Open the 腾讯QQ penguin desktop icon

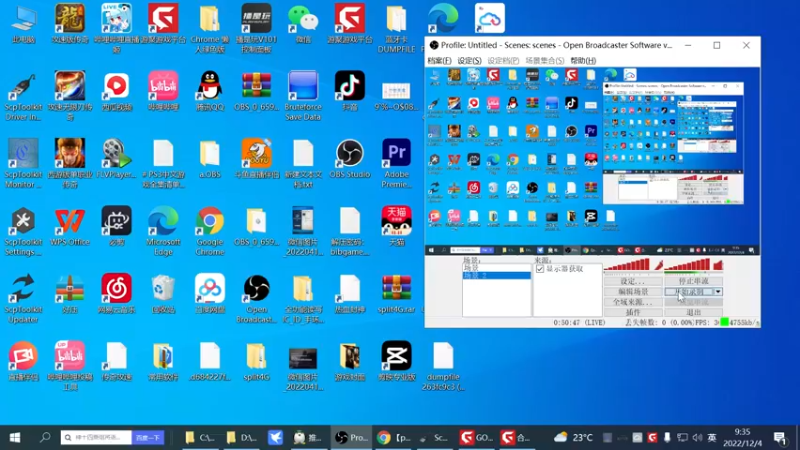pos(210,91)
